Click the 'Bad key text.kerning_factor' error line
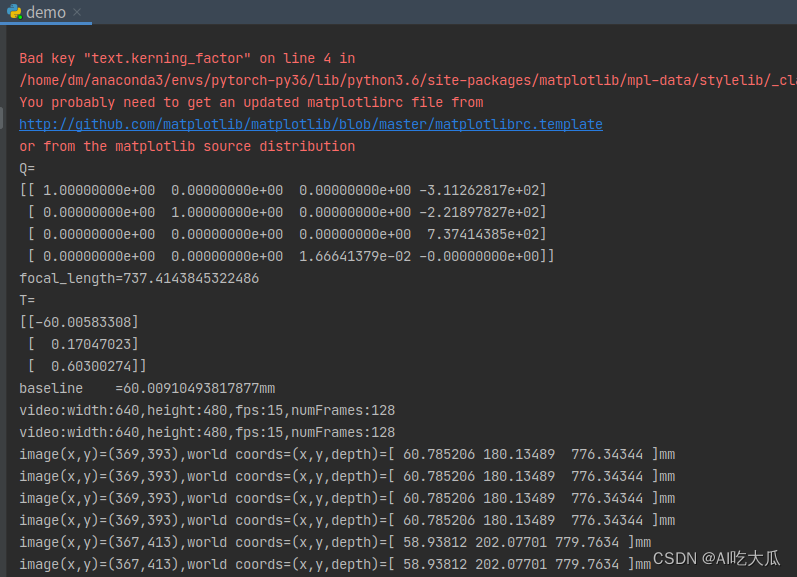The height and width of the screenshot is (577, 797). [187, 58]
